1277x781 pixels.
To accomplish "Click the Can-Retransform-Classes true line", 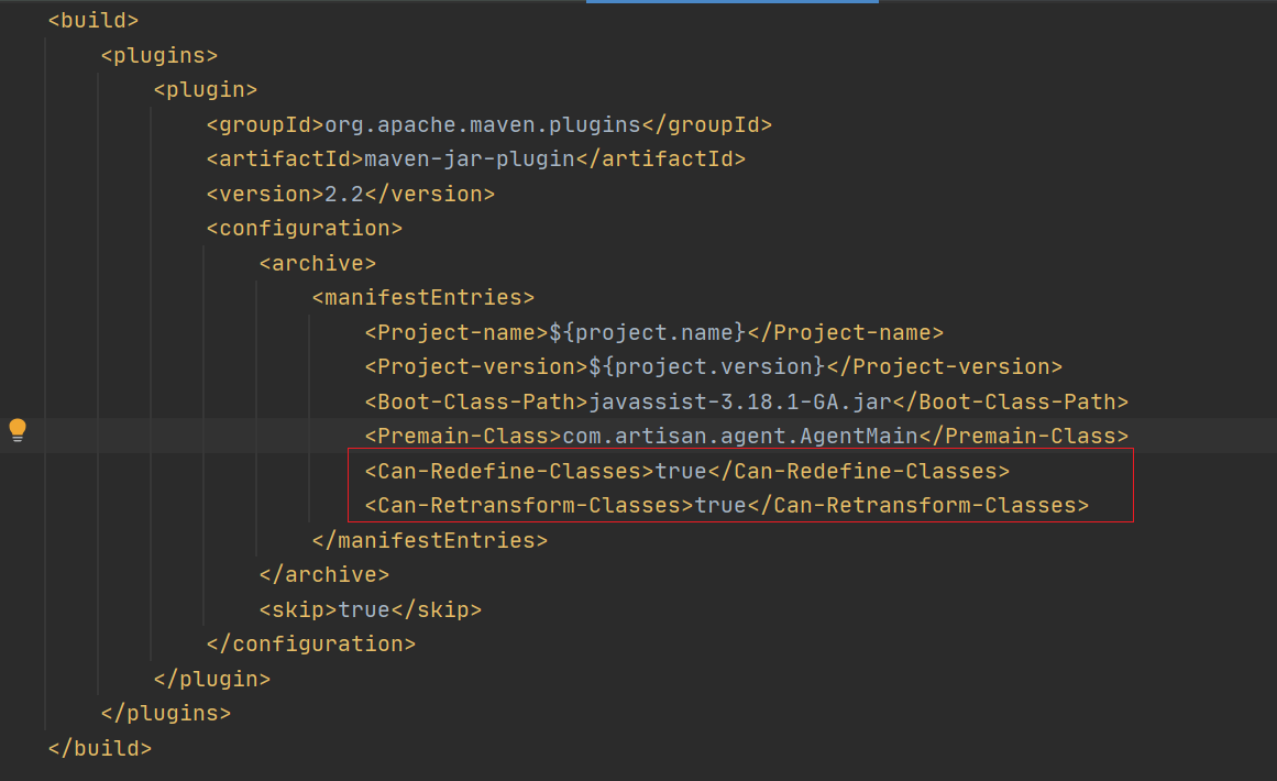I will [x=726, y=505].
